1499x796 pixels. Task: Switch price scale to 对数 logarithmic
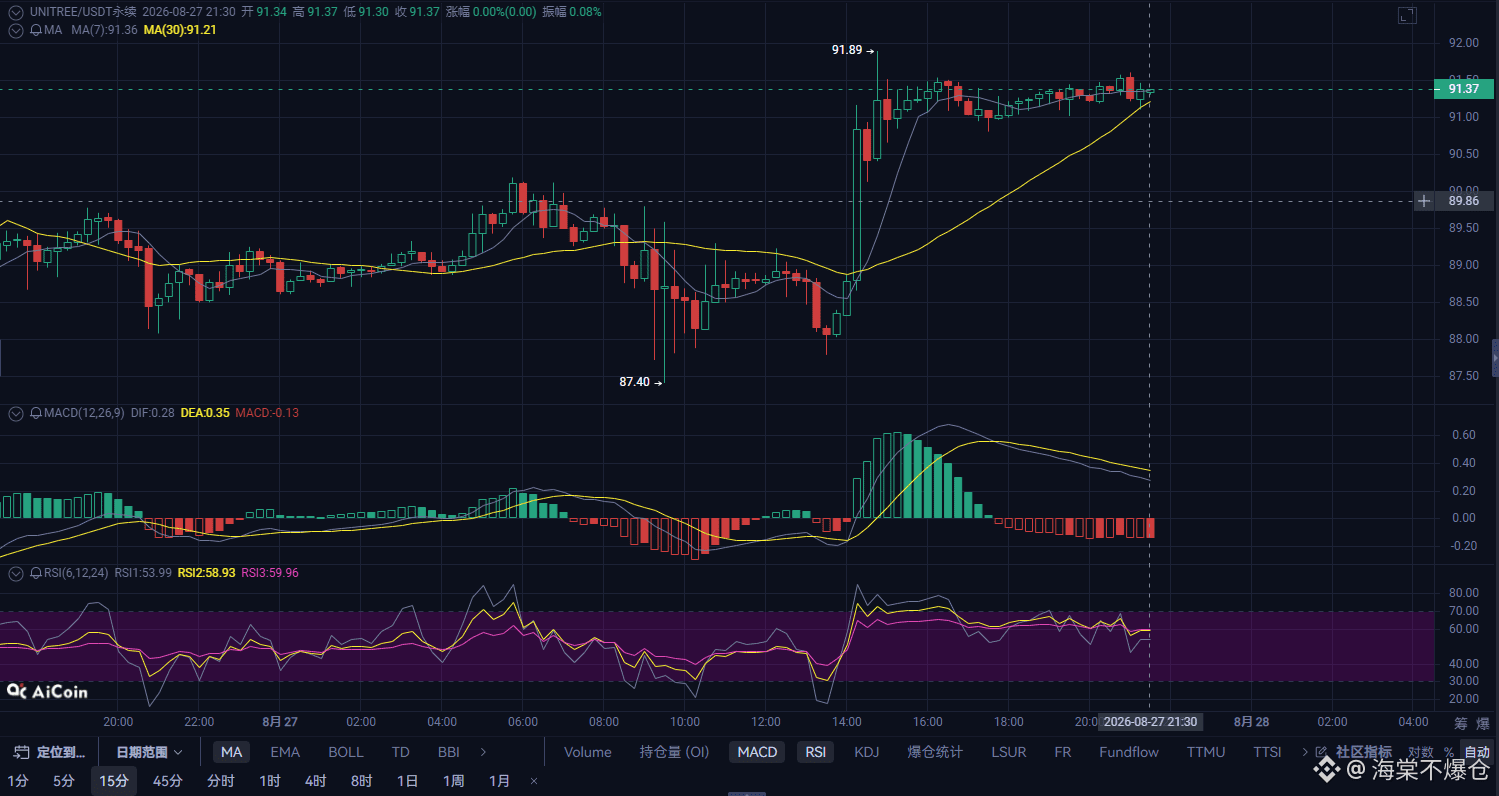click(x=1420, y=752)
